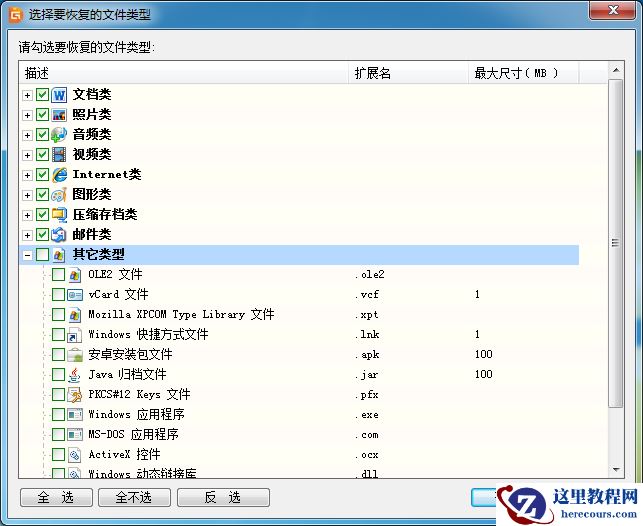Screen dimensions: 643x526
Task: Uncheck the 音频类 checkbox
Action: click(x=42, y=134)
